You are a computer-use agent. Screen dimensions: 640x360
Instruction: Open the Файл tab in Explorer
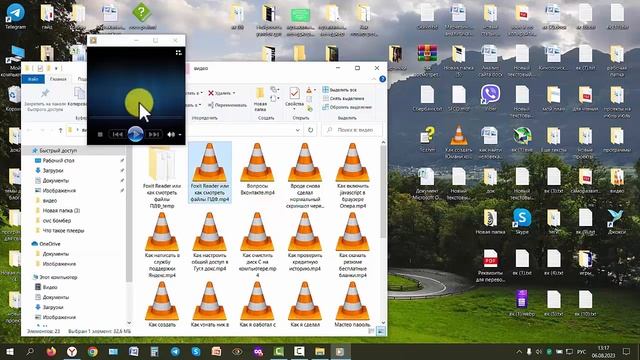point(33,79)
